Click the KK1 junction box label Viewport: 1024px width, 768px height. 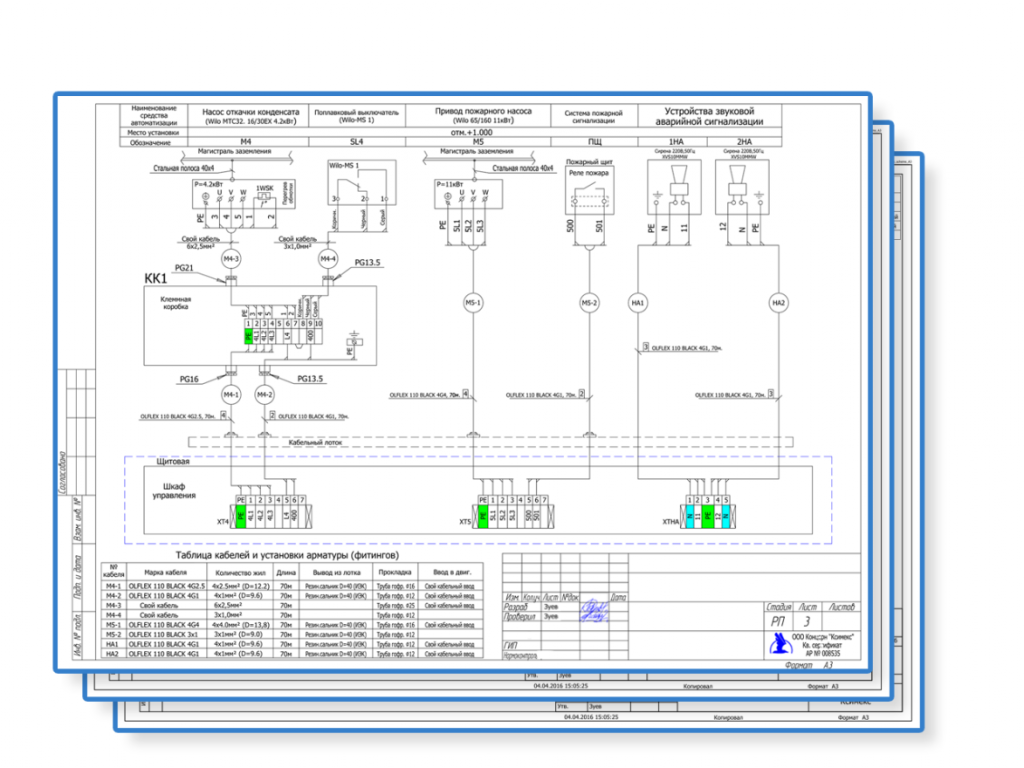pos(155,279)
